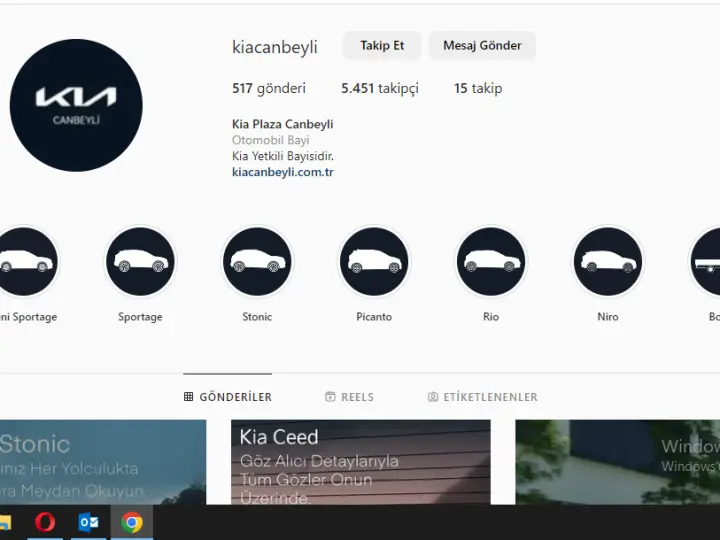View the 5.451 takipçi list
The height and width of the screenshot is (540, 720).
(x=379, y=88)
